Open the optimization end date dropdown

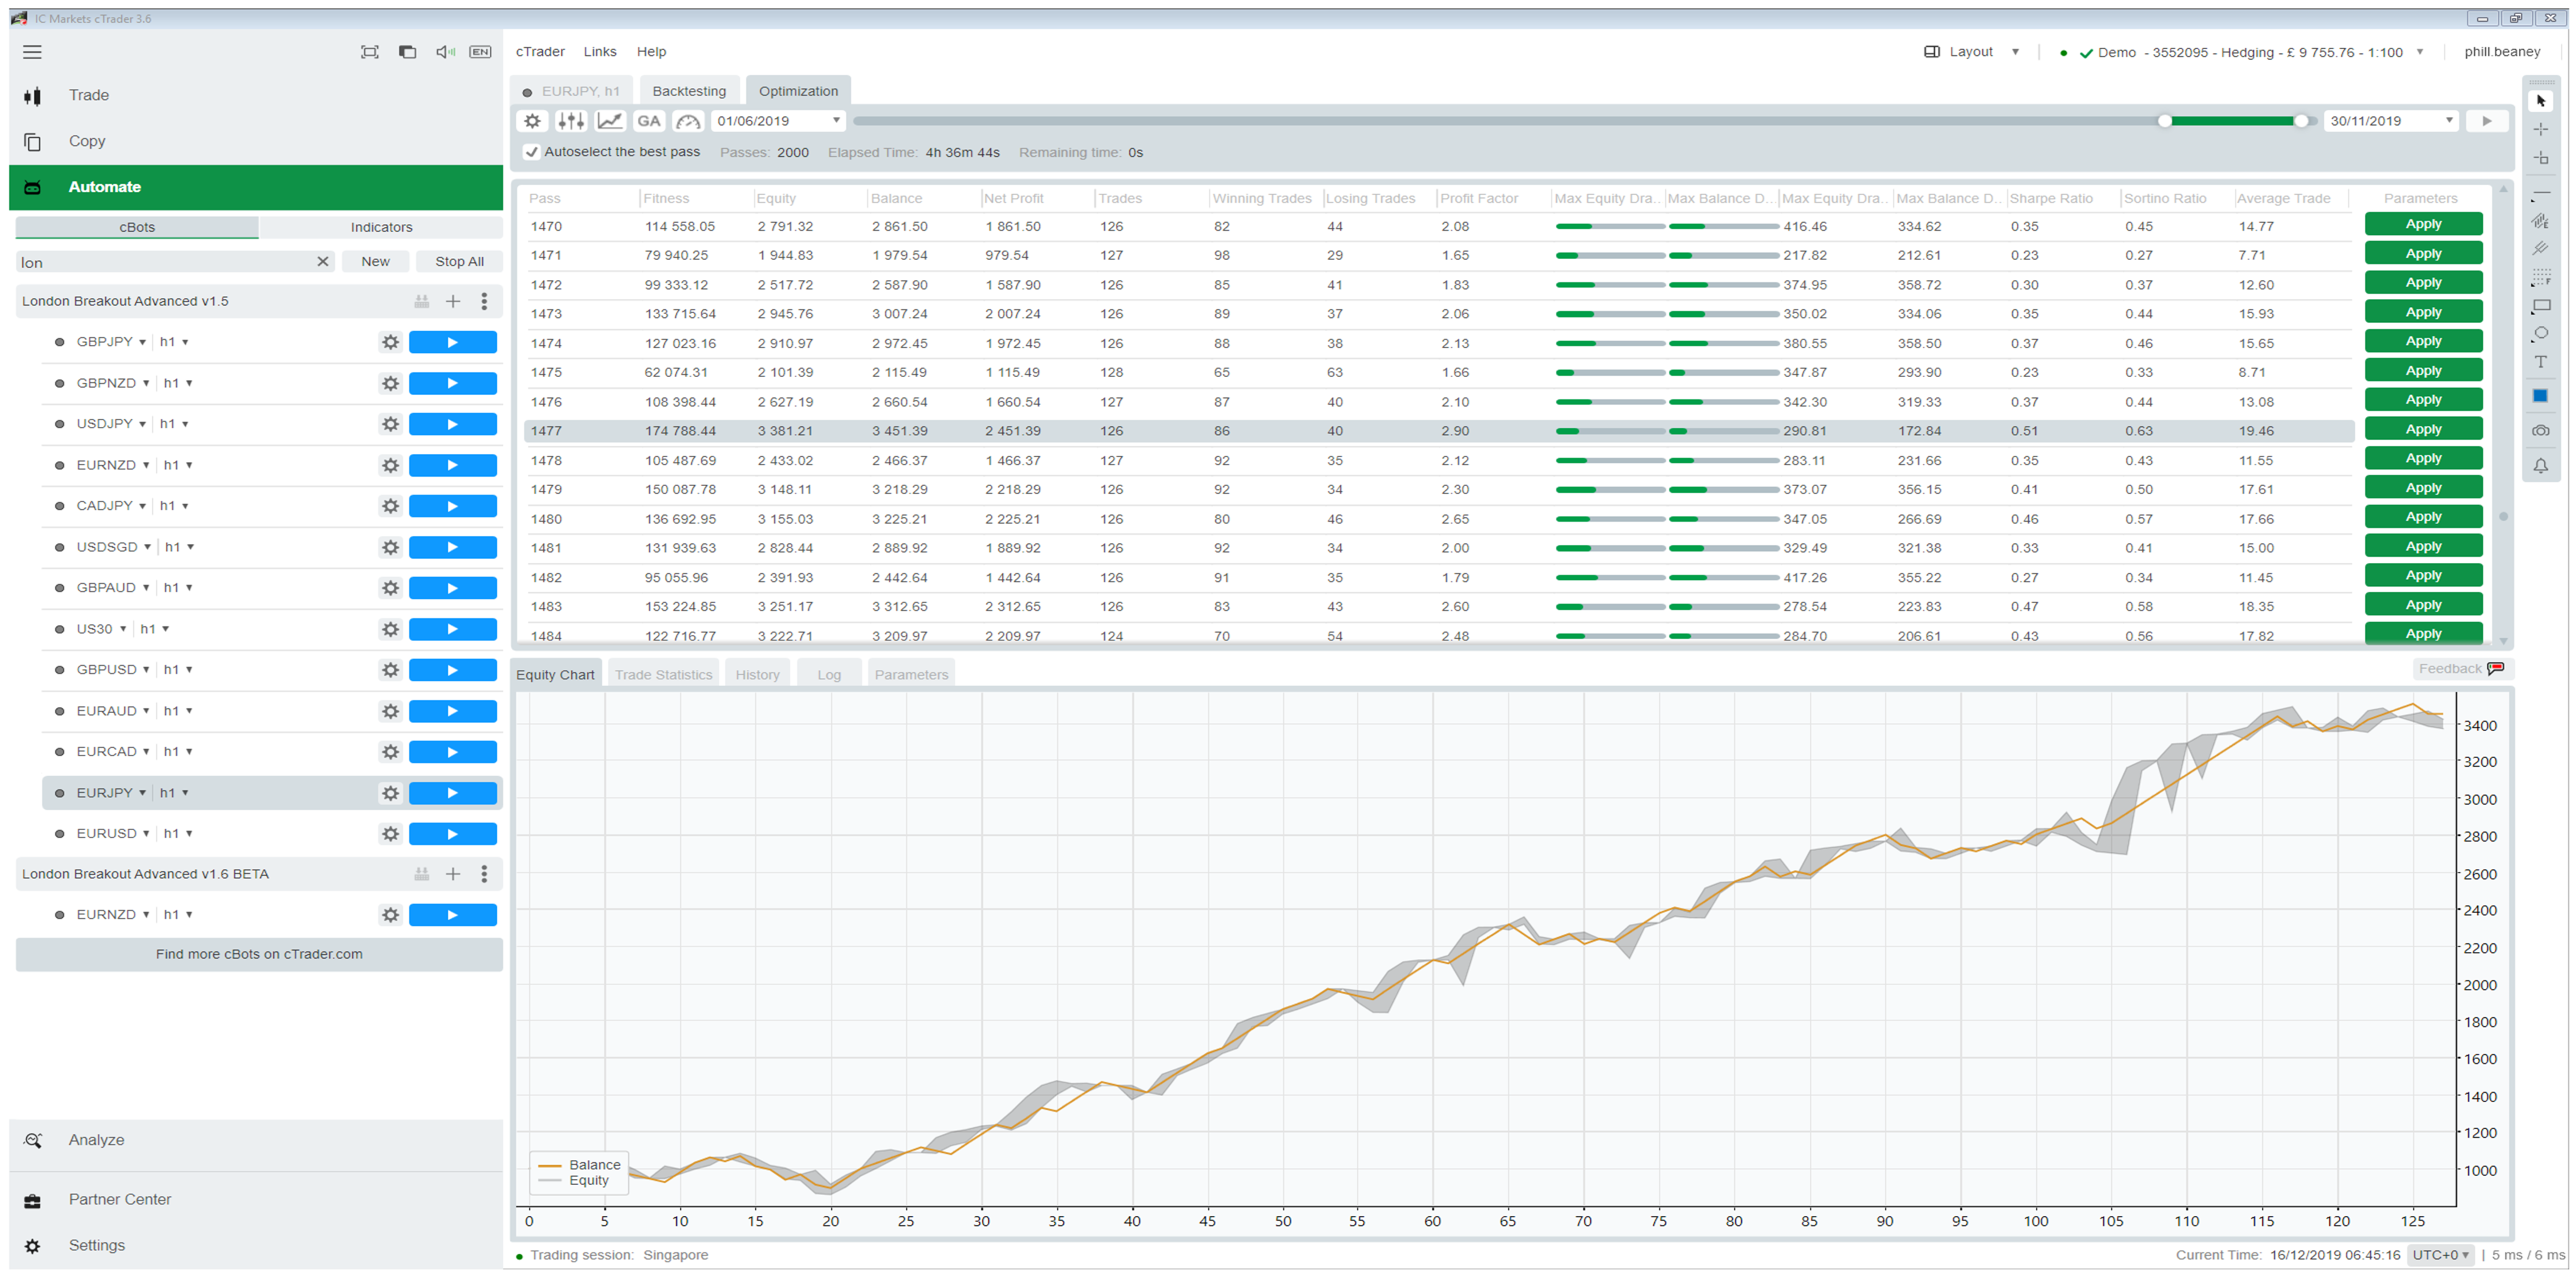[x=2449, y=121]
